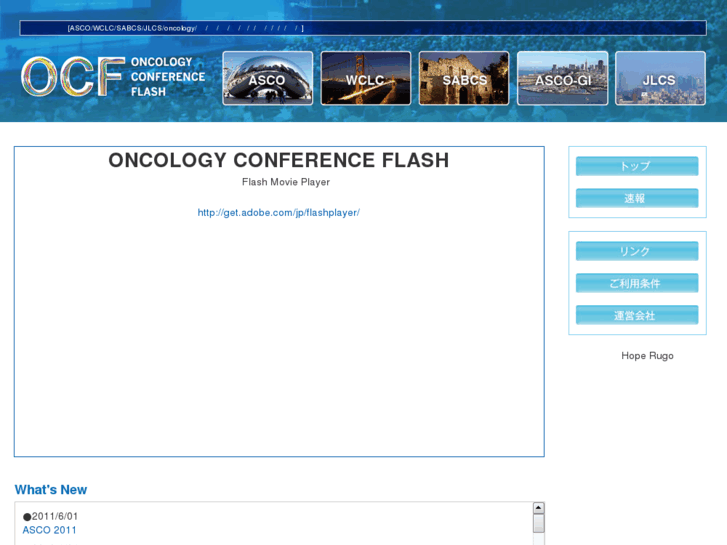Open the ASCO 2011 news link
Viewport: 727px width, 545px height.
point(50,530)
